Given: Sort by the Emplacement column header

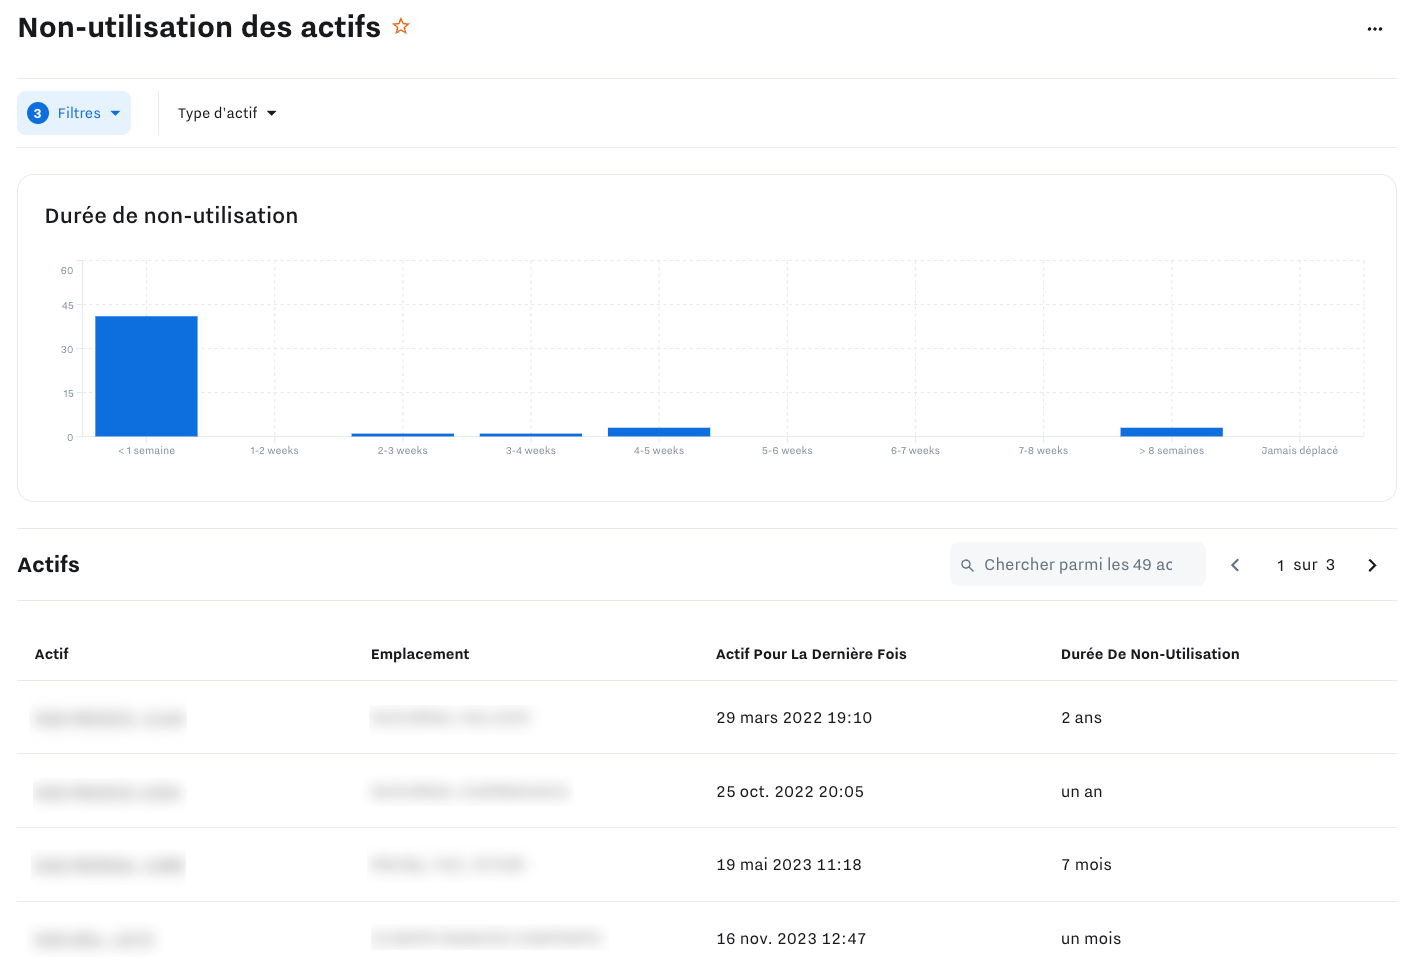Looking at the screenshot, I should 420,654.
